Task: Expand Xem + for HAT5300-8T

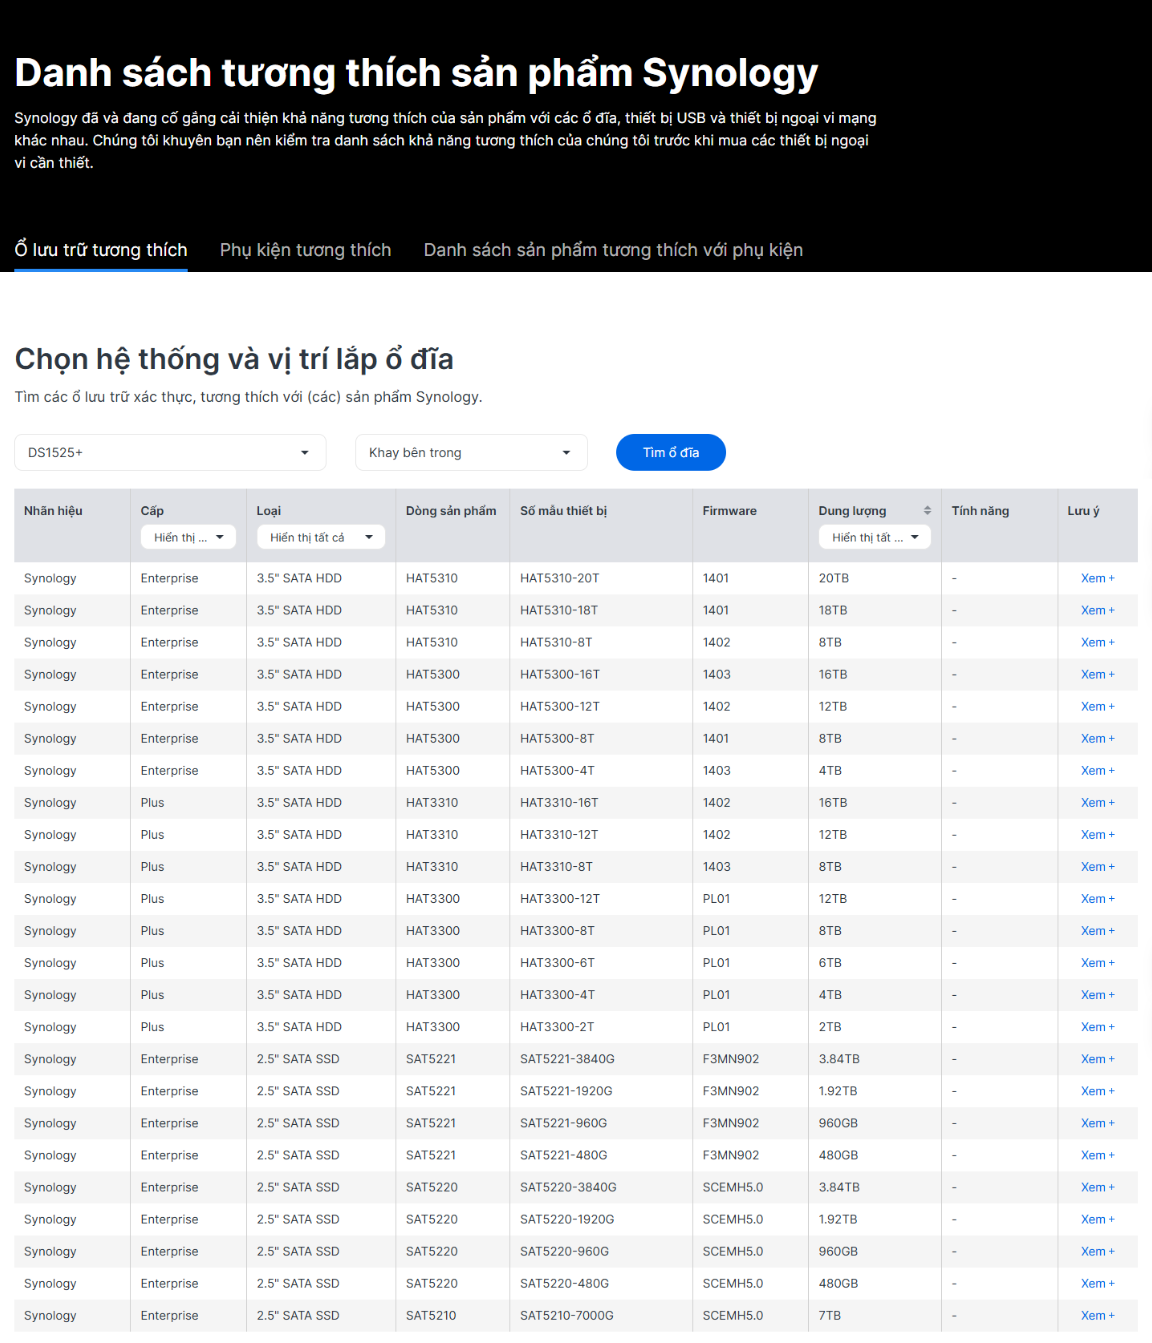Action: coord(1097,738)
